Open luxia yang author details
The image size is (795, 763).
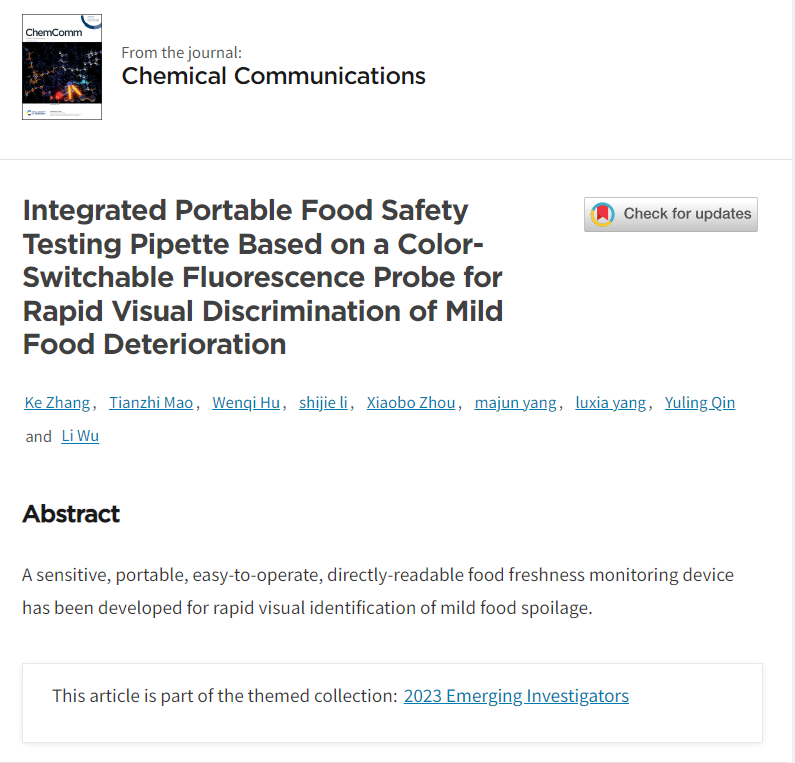point(610,403)
